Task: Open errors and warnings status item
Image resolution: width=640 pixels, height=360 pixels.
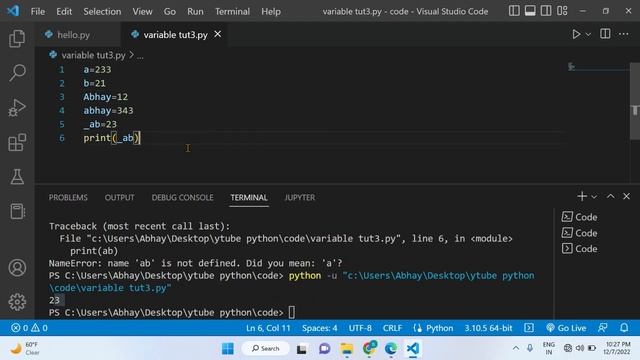Action: tap(29, 328)
